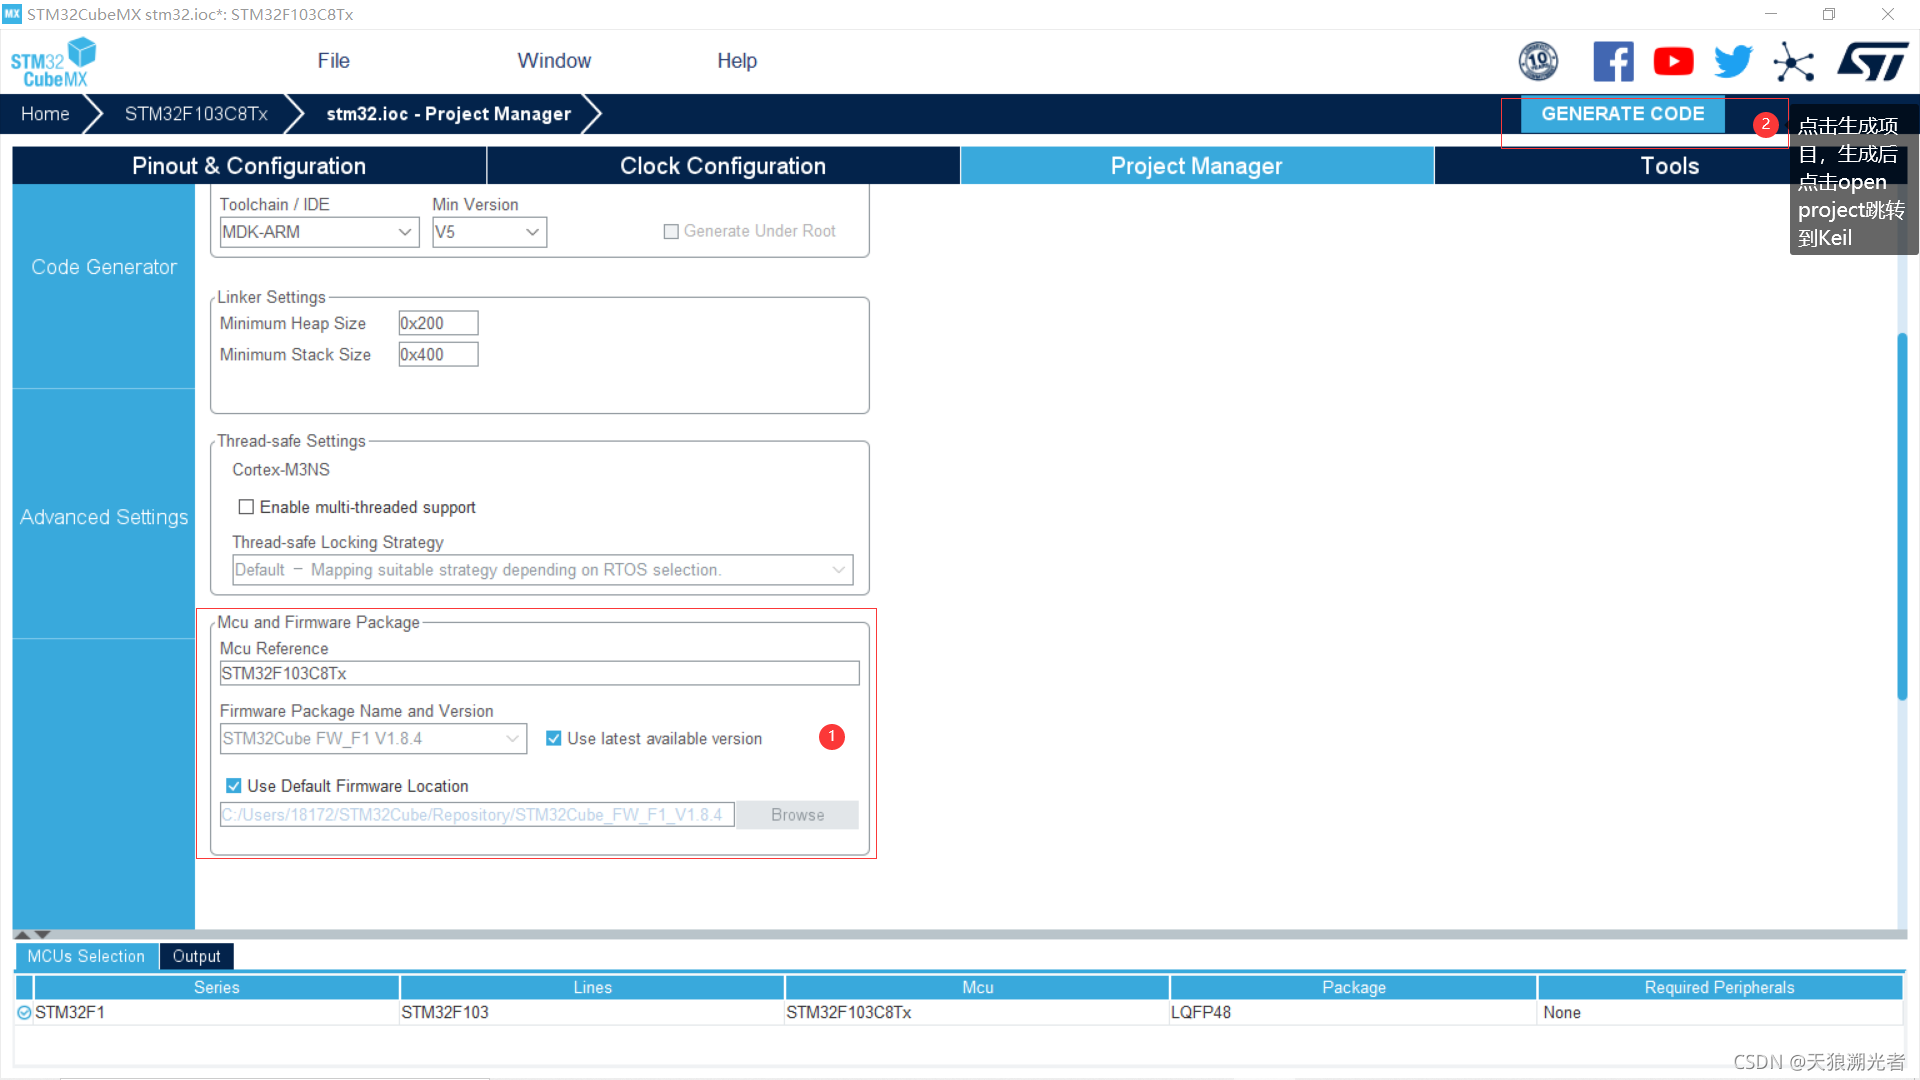This screenshot has width=1920, height=1080.
Task: Click the ST community network icon
Action: coord(1794,62)
